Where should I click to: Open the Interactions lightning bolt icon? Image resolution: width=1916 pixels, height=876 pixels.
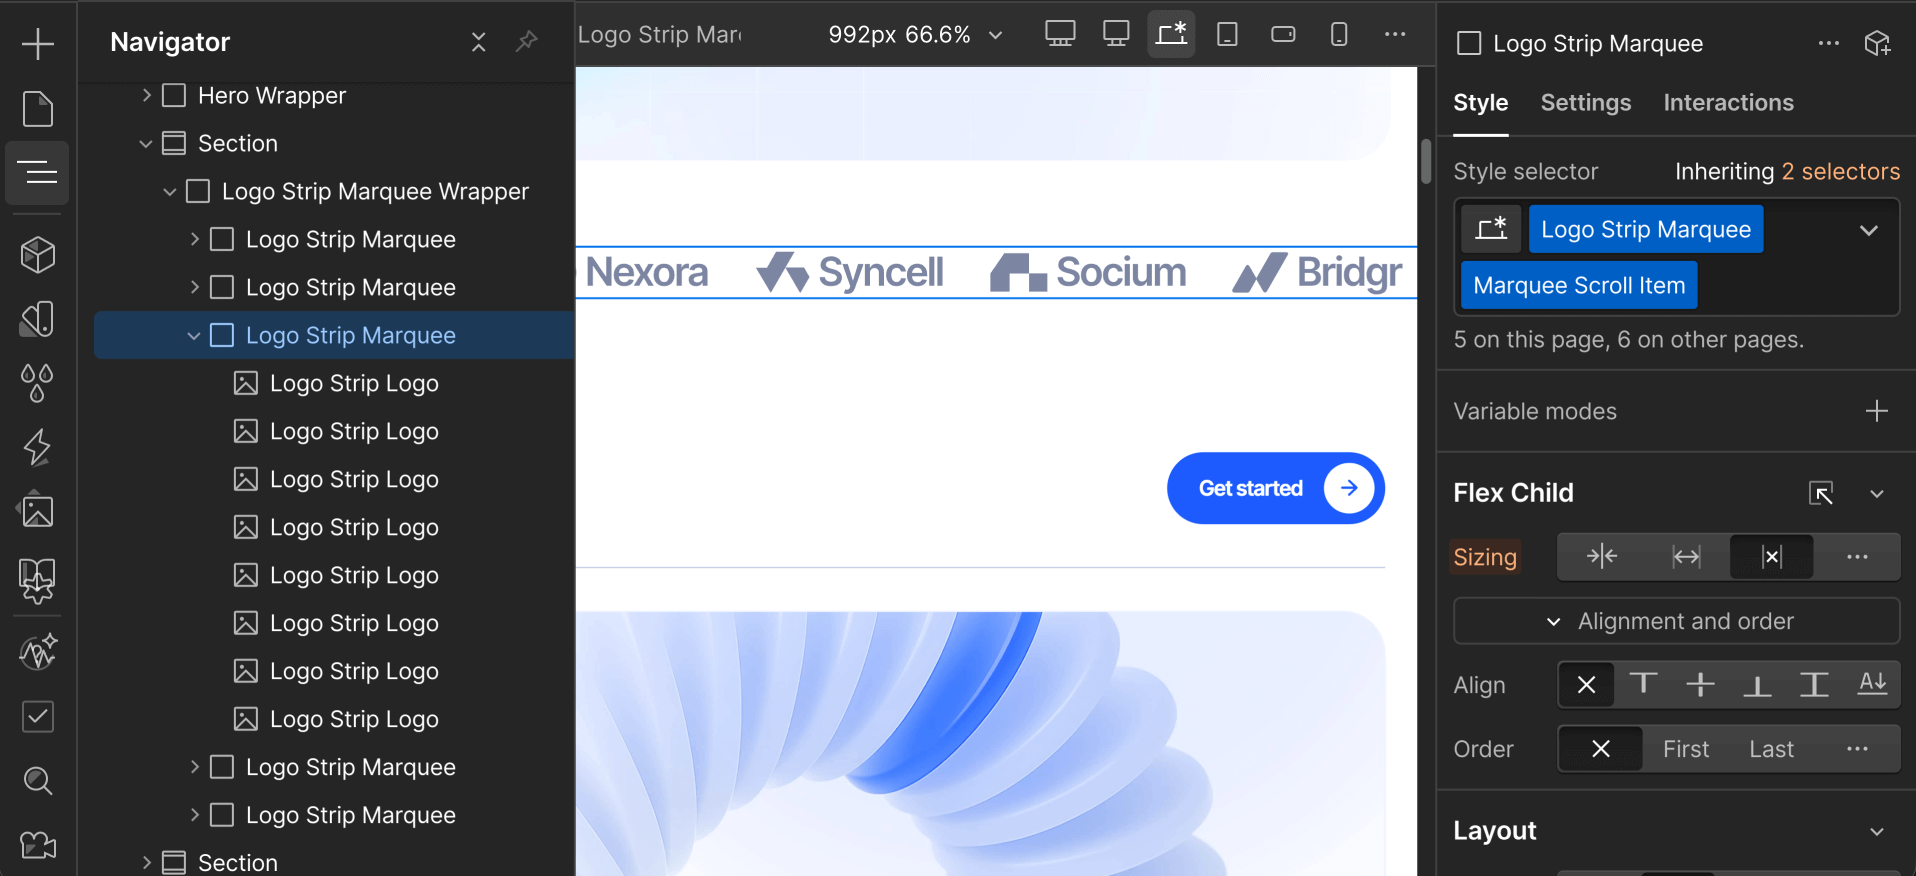pyautogui.click(x=37, y=447)
